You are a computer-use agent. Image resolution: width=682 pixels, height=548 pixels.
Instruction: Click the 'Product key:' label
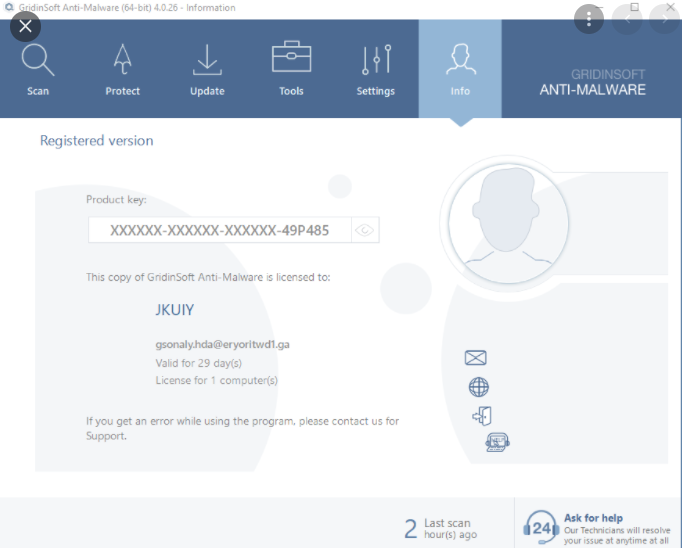pos(116,200)
